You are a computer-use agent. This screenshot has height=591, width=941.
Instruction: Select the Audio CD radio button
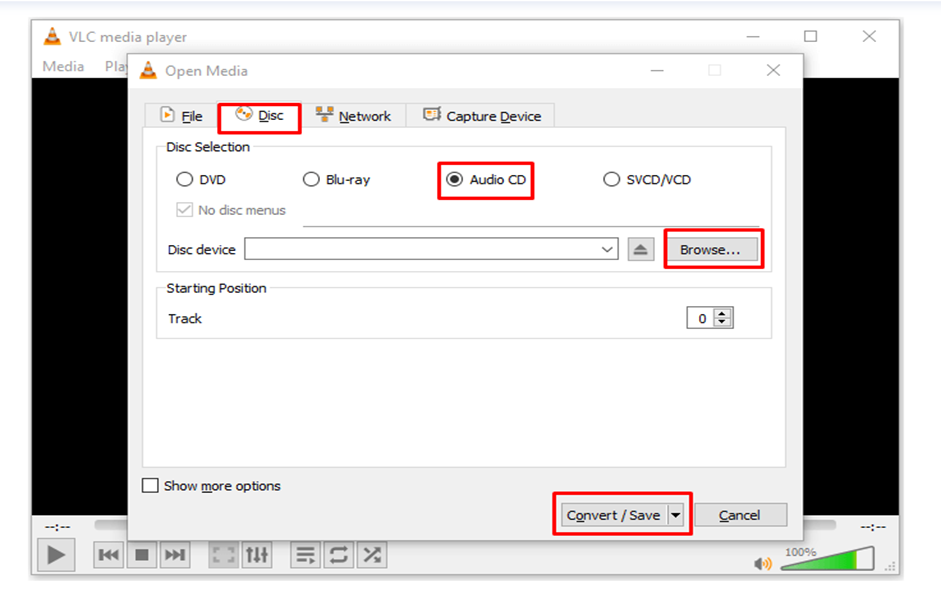(x=454, y=179)
